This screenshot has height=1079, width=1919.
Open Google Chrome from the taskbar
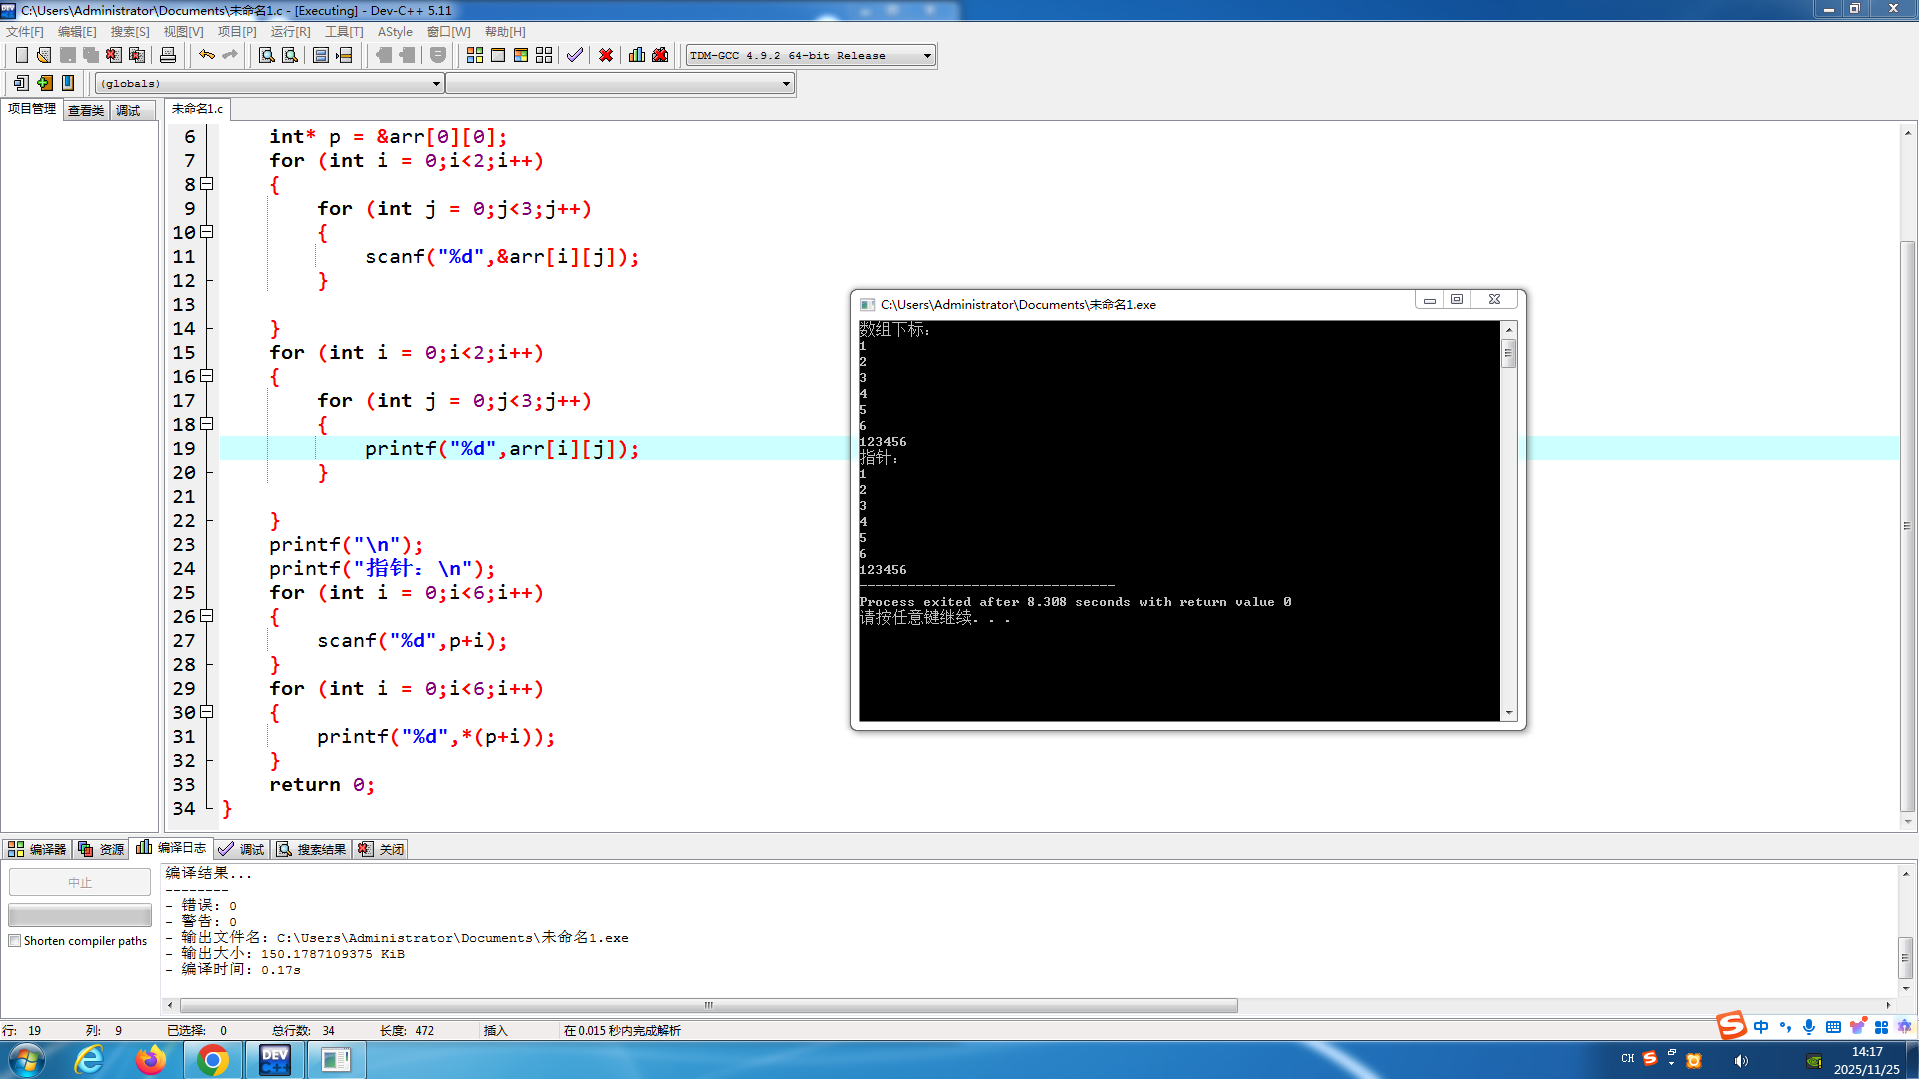coord(212,1060)
